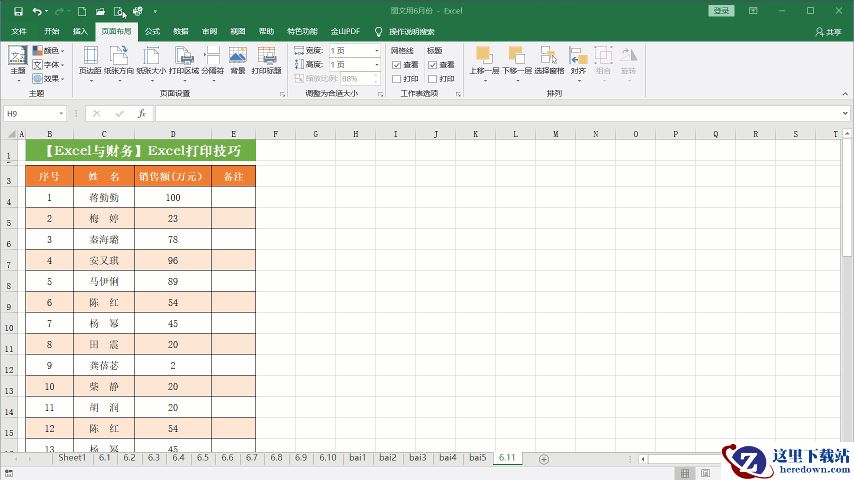Toggle Gridlines Print (网格线 打印) checkbox
Viewport: 854px width, 480px height.
coord(396,79)
